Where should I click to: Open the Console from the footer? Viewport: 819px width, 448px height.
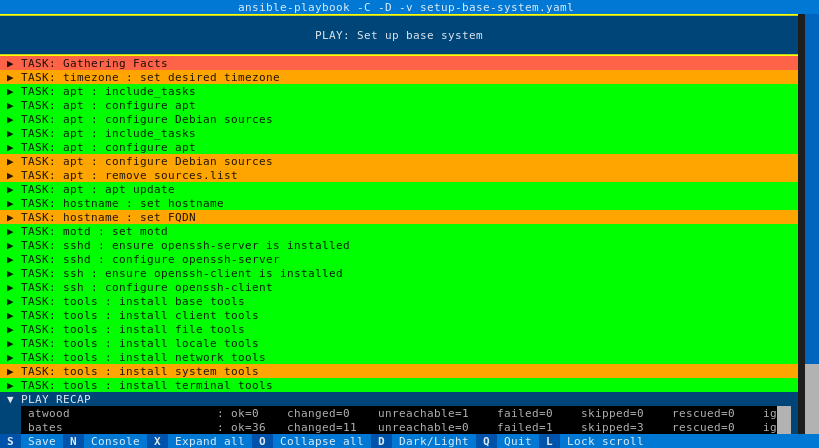point(105,441)
